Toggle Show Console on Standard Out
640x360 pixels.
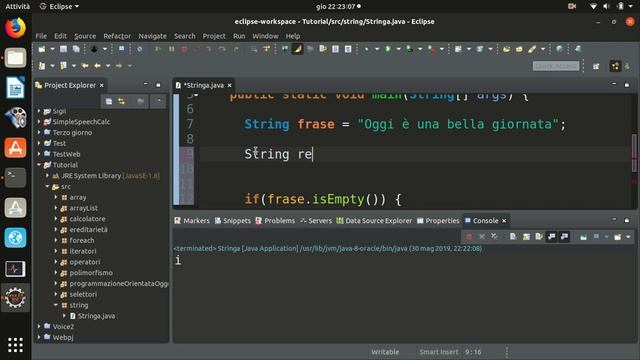click(551, 237)
